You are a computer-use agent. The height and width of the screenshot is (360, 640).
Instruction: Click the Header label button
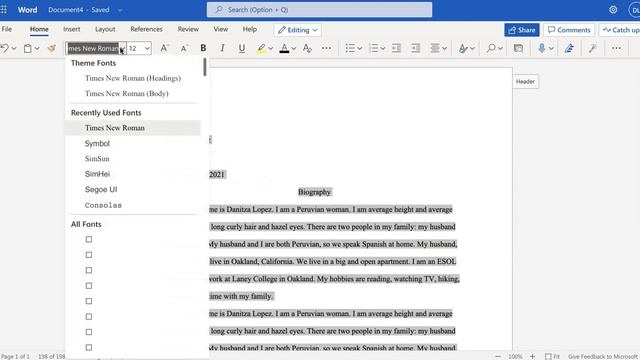pyautogui.click(x=525, y=82)
